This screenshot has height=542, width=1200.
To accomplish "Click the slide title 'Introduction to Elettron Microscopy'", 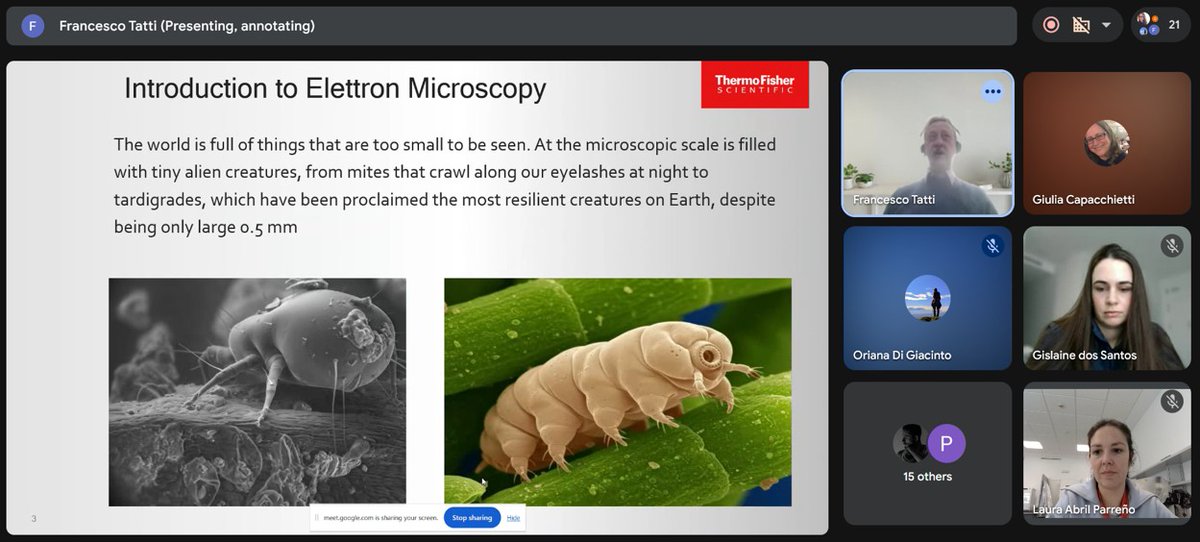I will point(335,89).
